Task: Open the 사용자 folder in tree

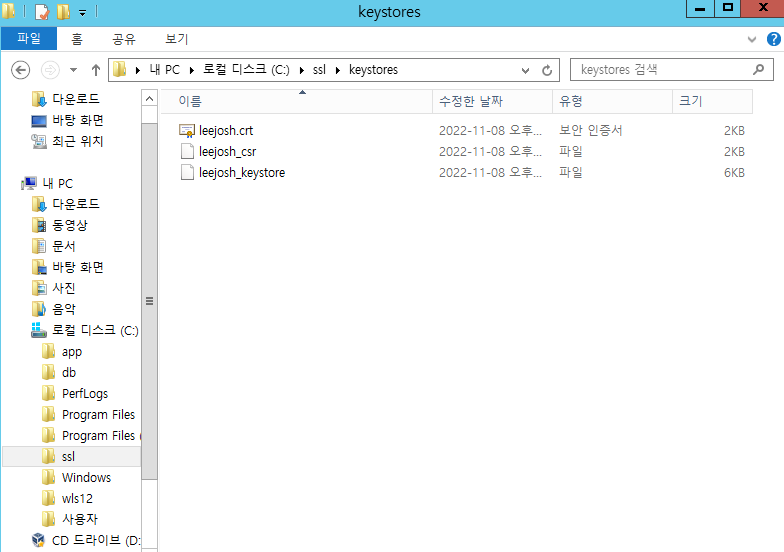Action: 80,520
